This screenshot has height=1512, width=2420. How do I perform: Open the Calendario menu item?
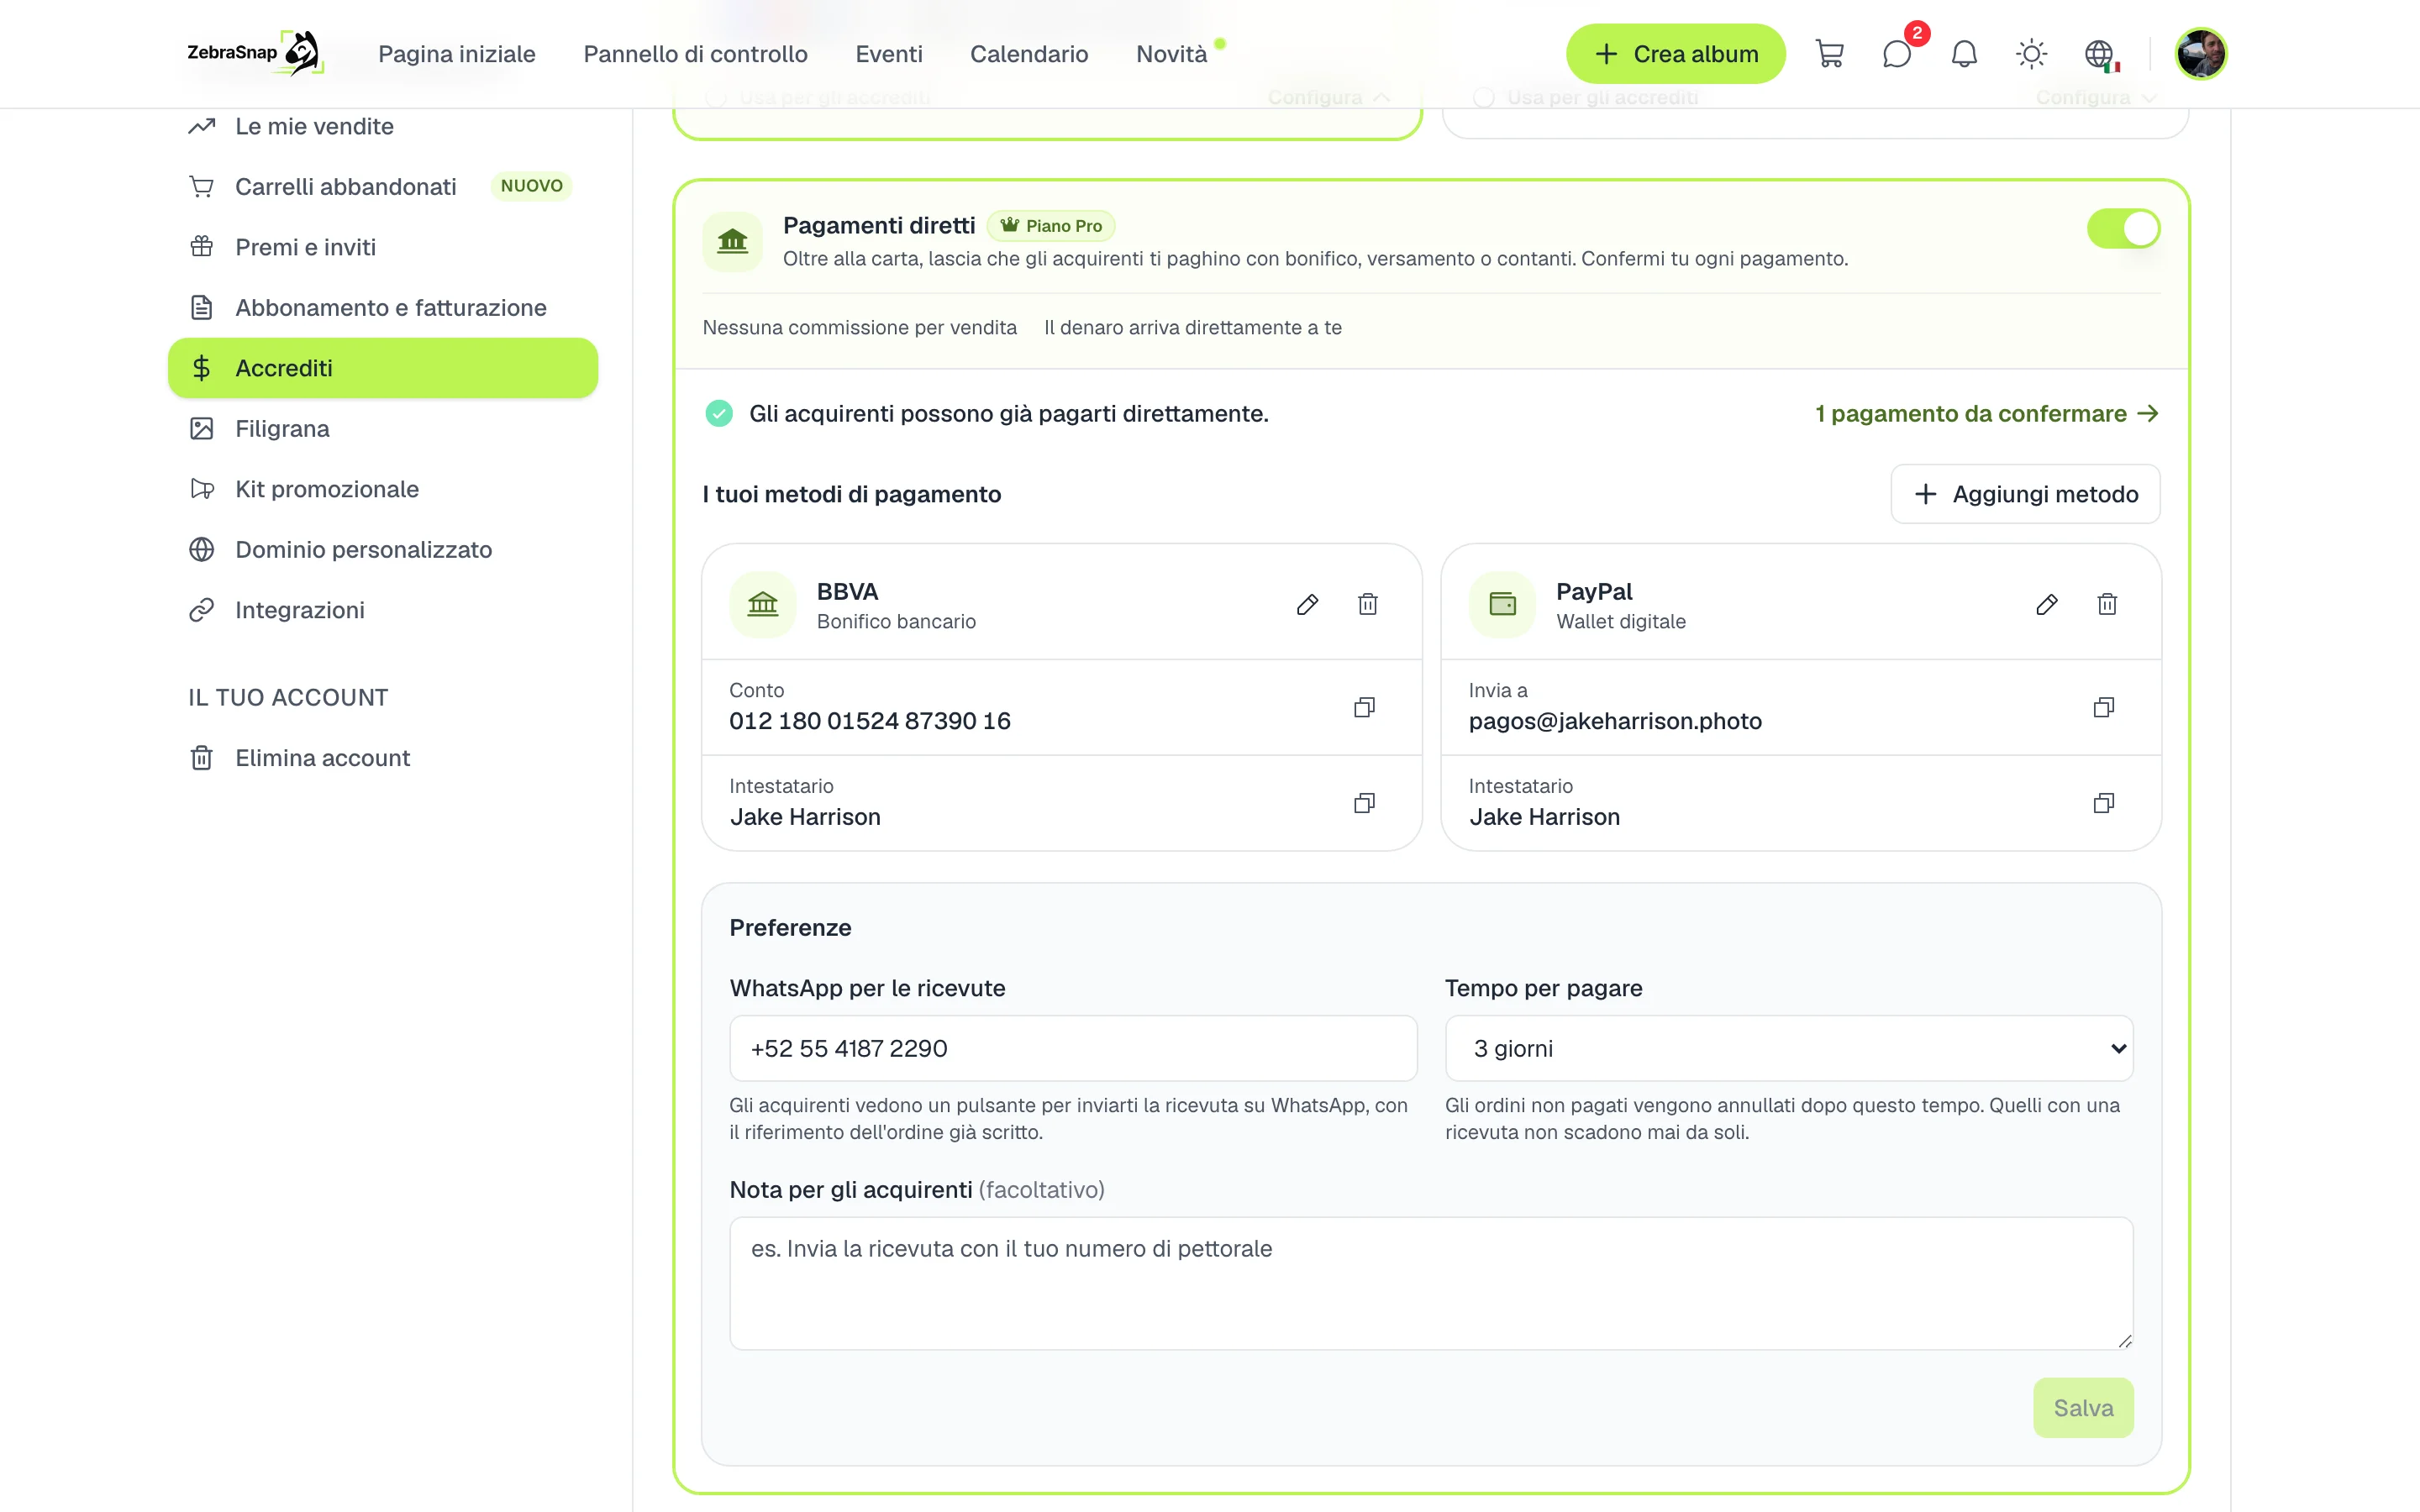[x=1029, y=54]
